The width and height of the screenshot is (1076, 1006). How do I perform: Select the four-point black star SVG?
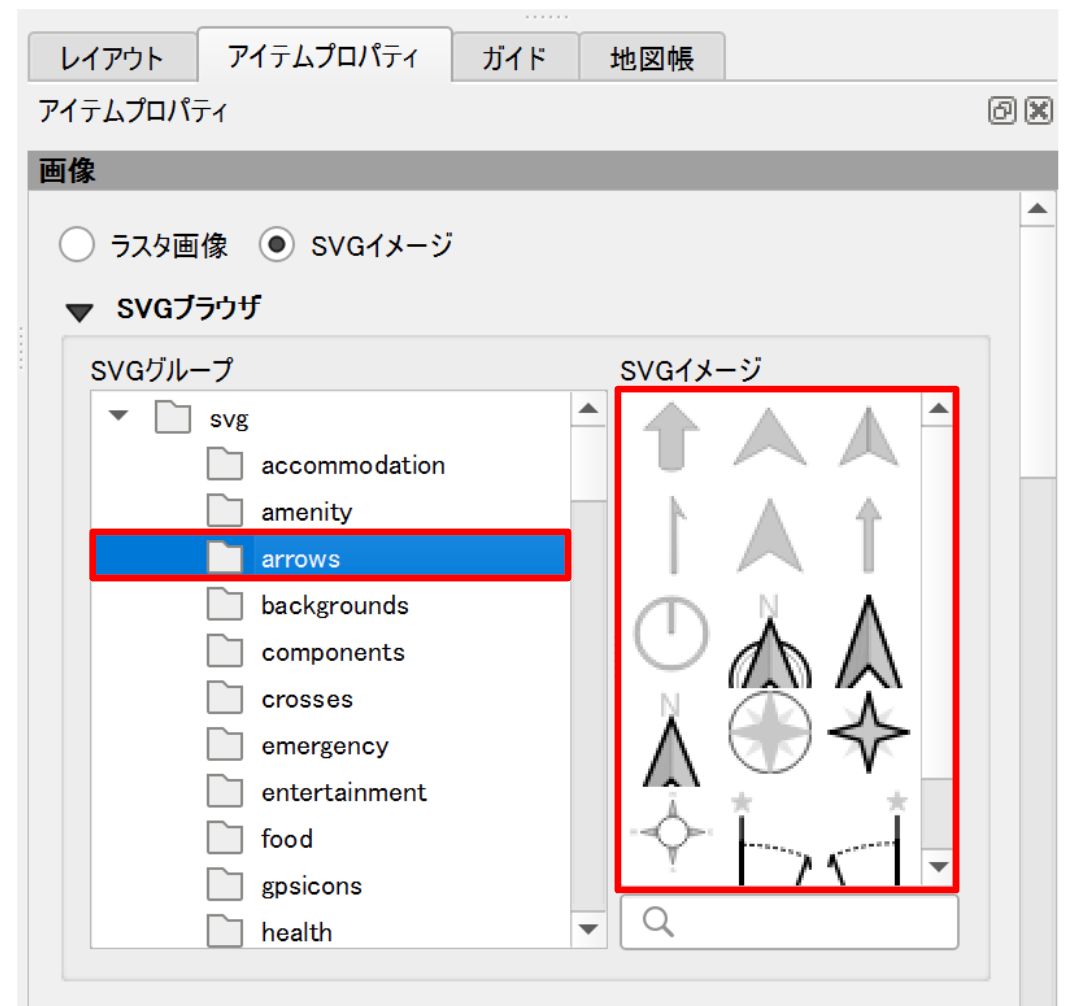pyautogui.click(x=868, y=732)
